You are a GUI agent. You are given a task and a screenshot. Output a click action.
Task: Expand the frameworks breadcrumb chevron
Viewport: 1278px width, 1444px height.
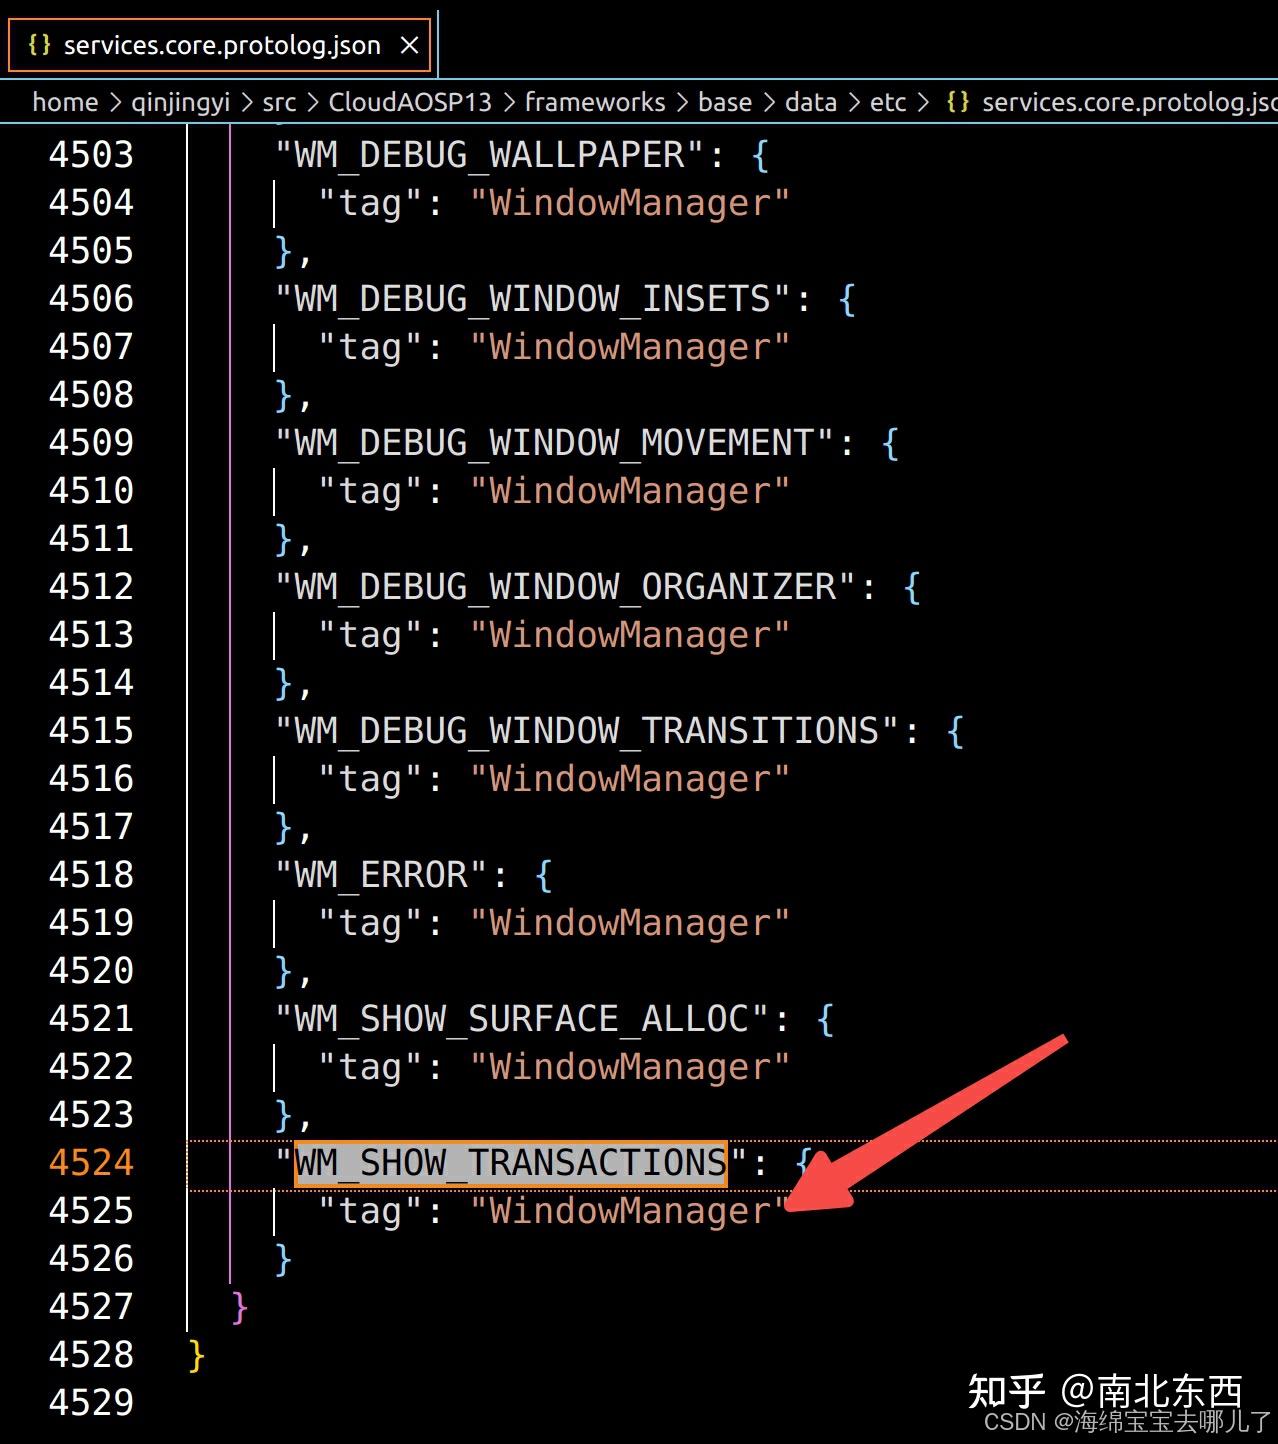click(x=681, y=101)
